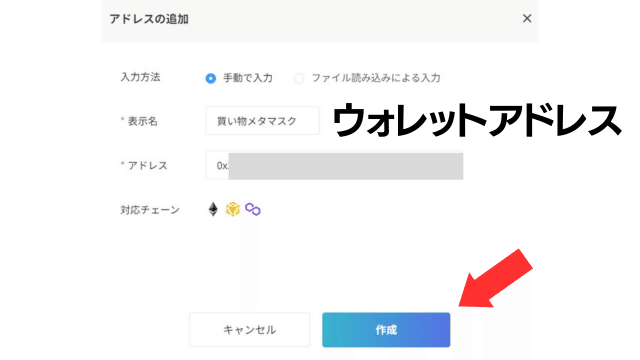Click the purple Polygon chain icon
Image resolution: width=640 pixels, height=360 pixels.
click(253, 209)
